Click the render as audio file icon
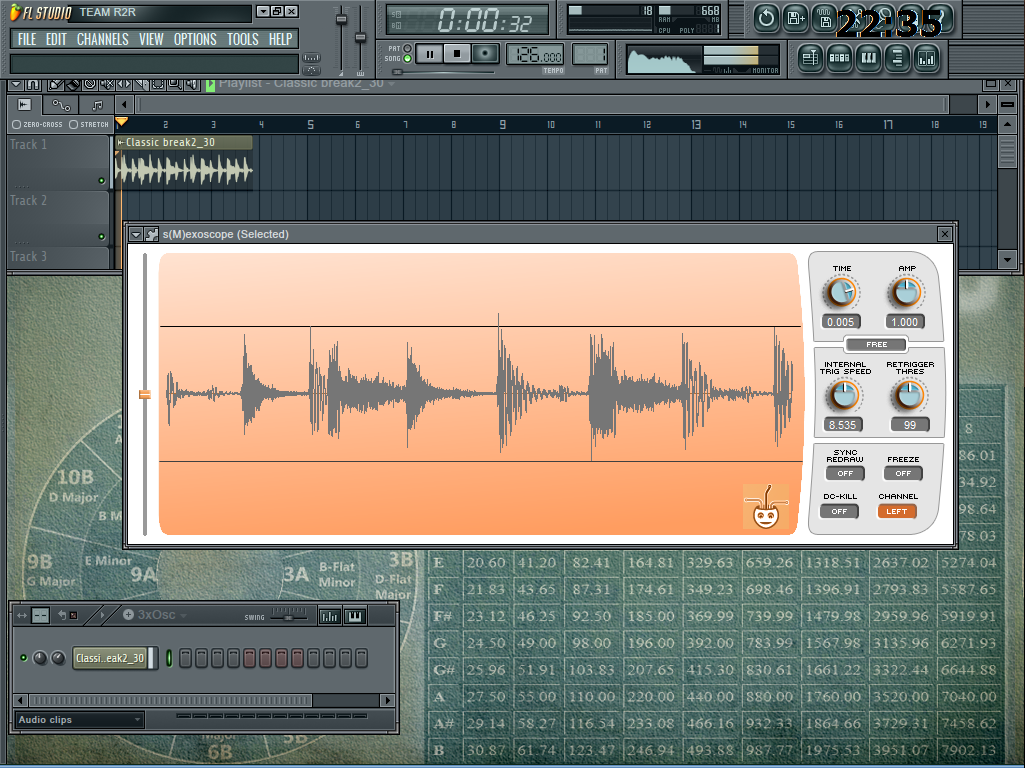This screenshot has height=768, width=1025. (825, 18)
